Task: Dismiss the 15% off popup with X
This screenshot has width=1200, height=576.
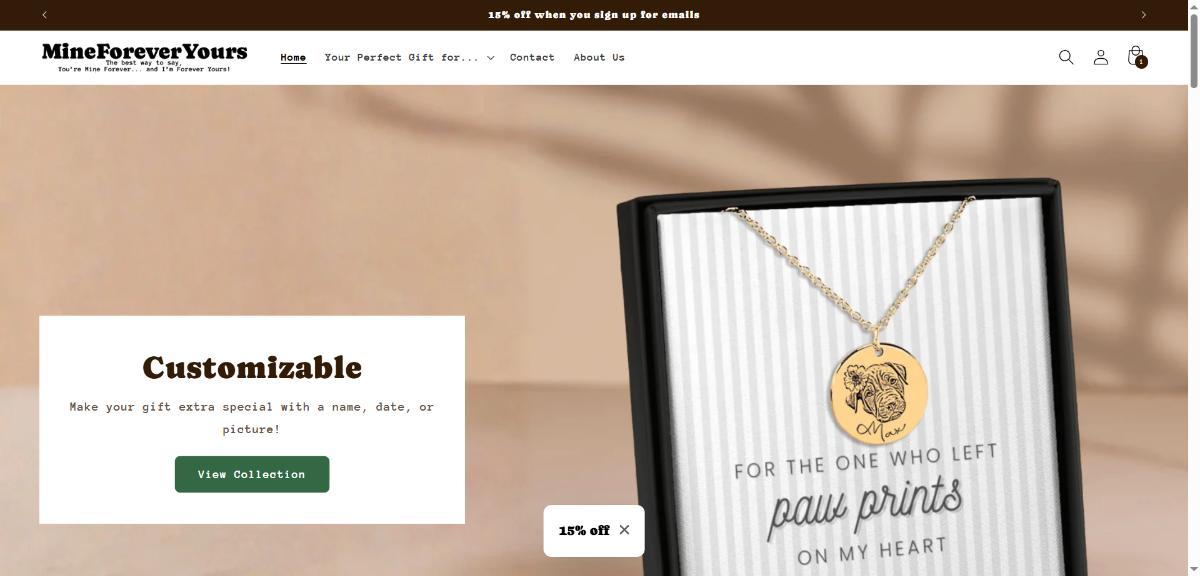Action: point(624,530)
